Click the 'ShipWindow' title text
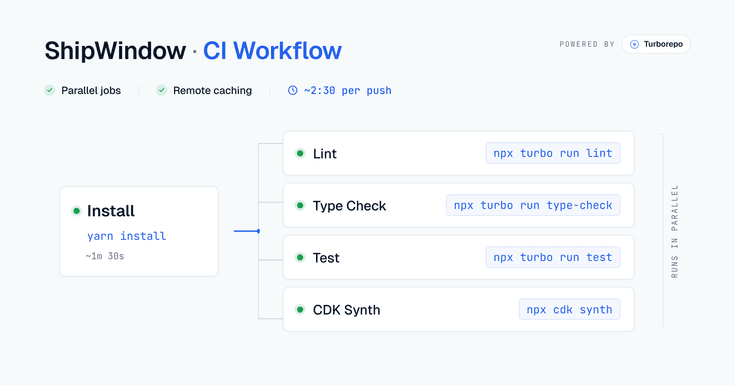 coord(115,51)
